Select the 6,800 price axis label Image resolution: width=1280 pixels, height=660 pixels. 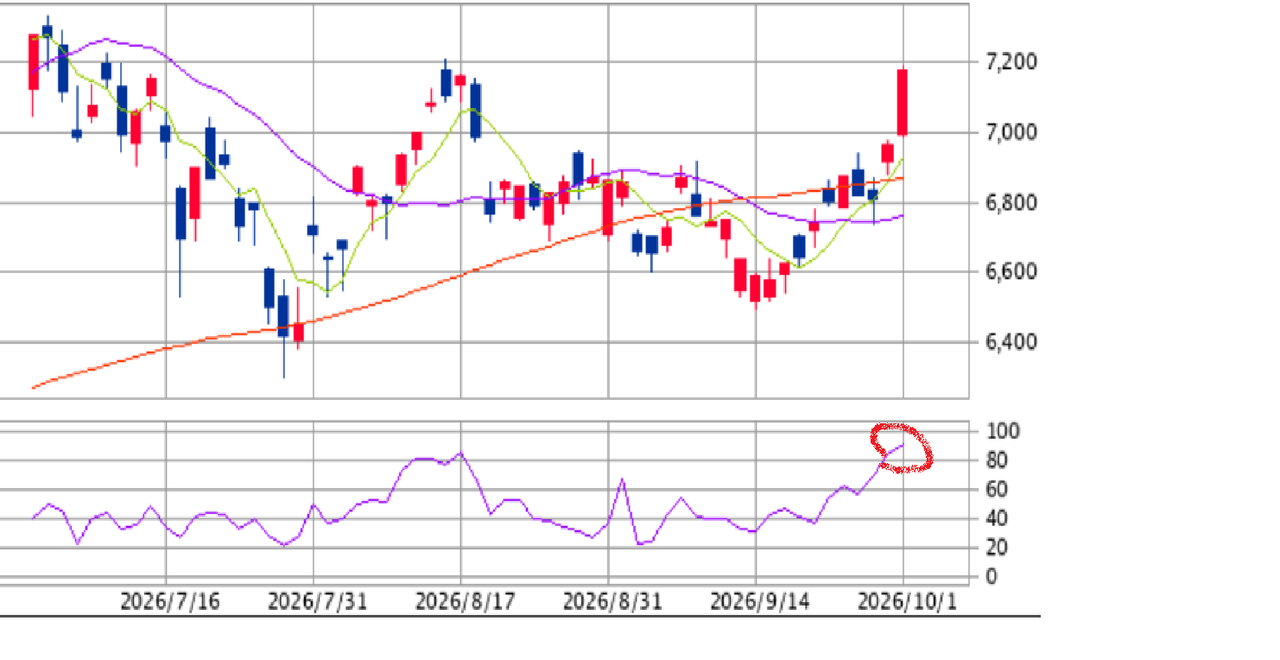coord(1011,203)
